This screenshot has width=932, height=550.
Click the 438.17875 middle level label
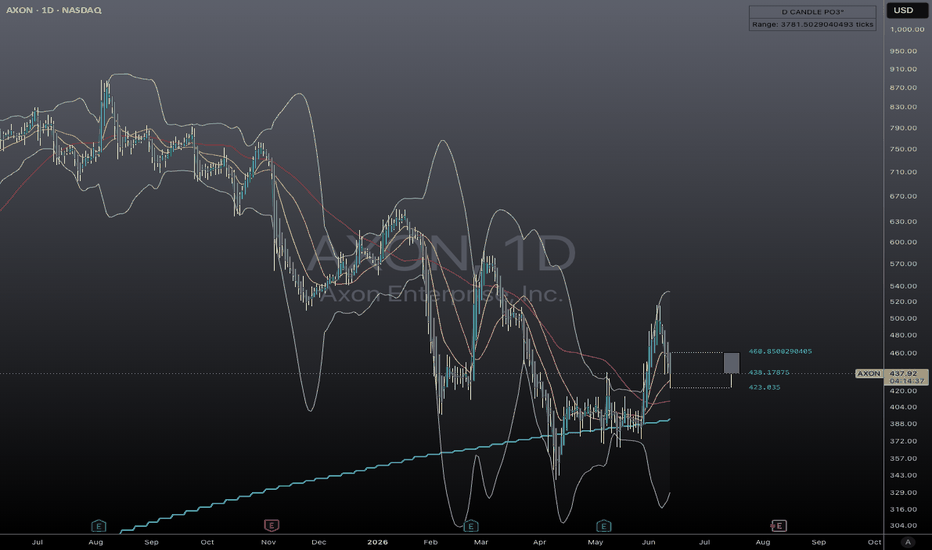tap(769, 372)
